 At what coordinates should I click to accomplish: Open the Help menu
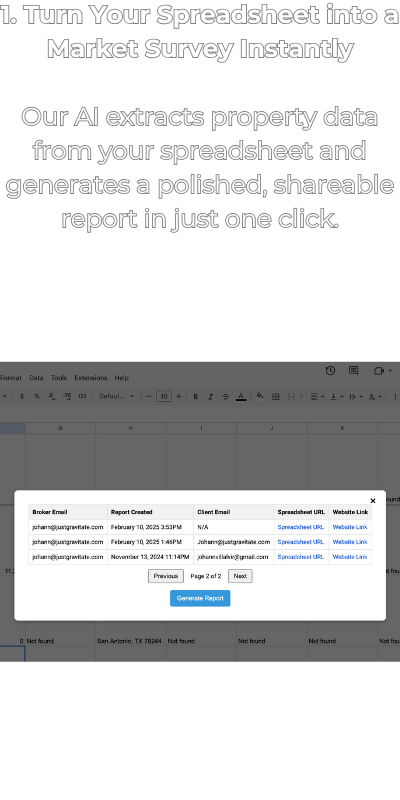pyautogui.click(x=121, y=378)
